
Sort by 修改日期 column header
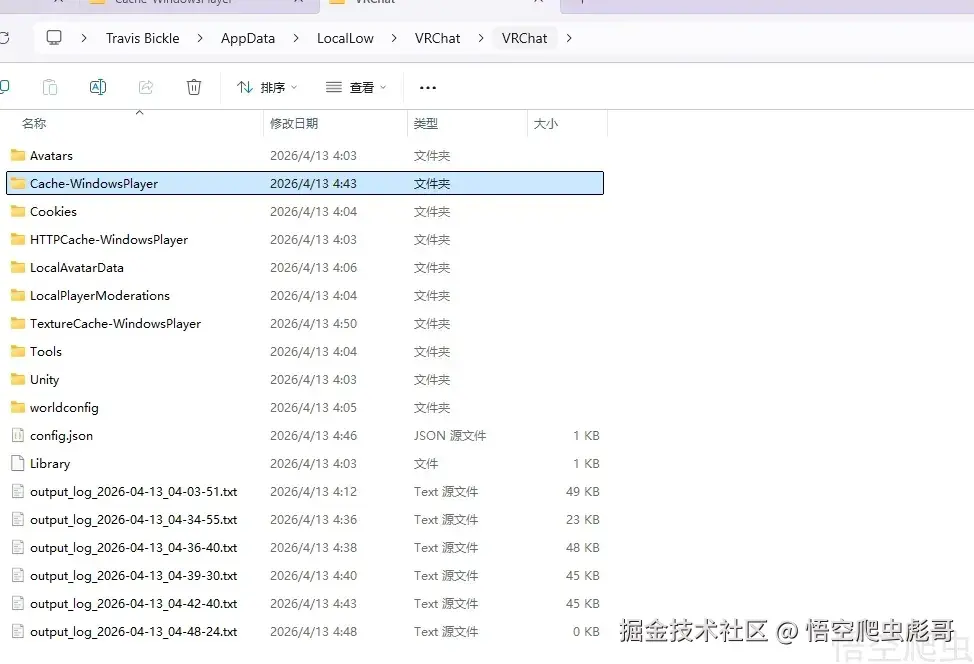click(x=294, y=123)
